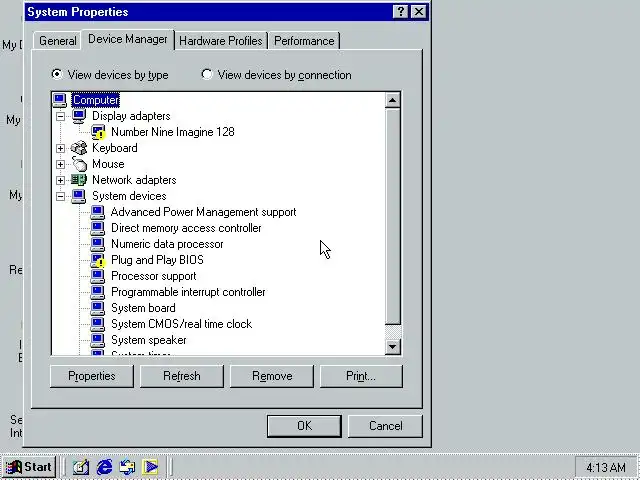Click the Network adapters card icon
Screen dimensions: 640x480
[79, 180]
